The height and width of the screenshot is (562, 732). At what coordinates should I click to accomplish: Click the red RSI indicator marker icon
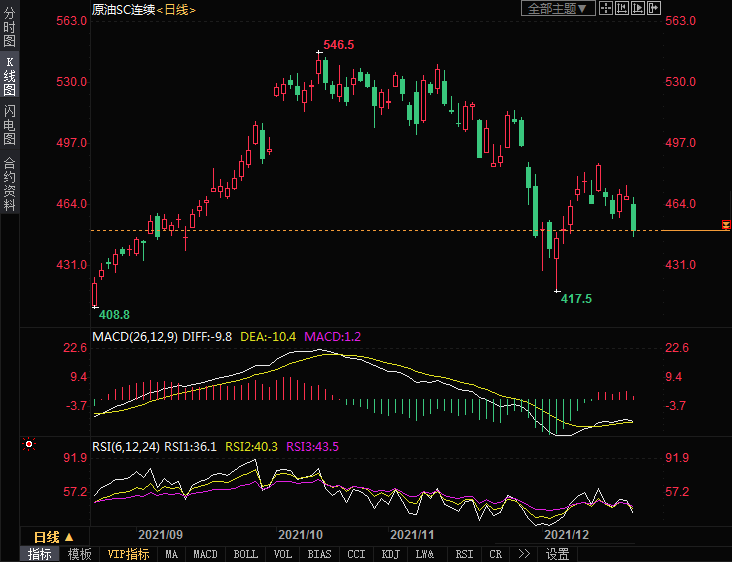29,444
